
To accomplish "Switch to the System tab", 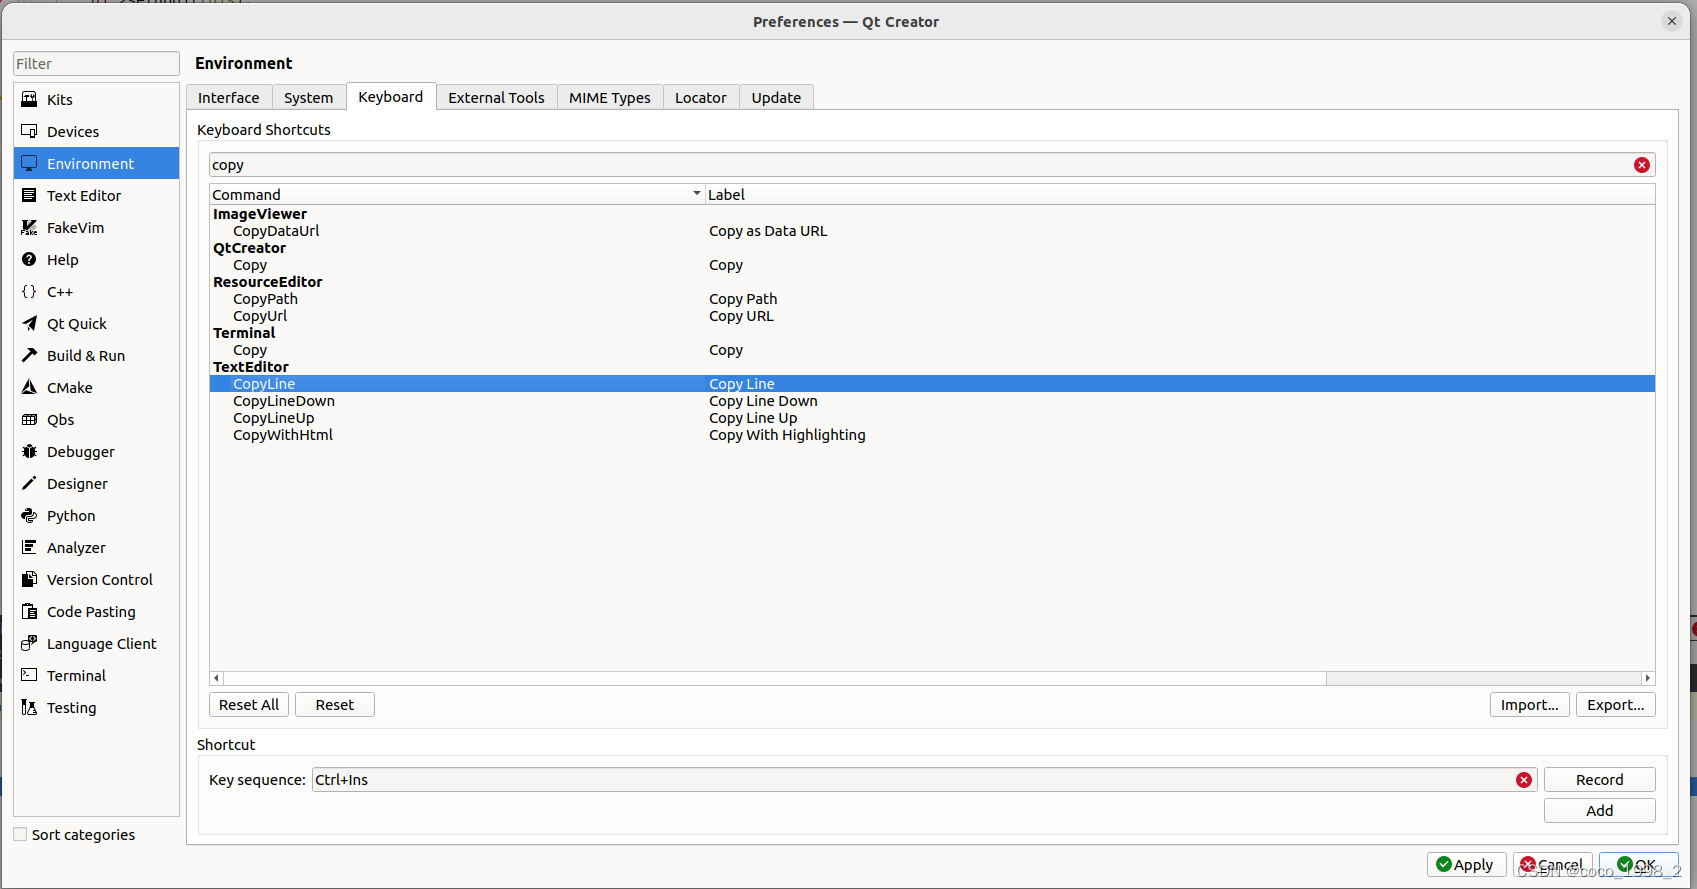I will 309,97.
